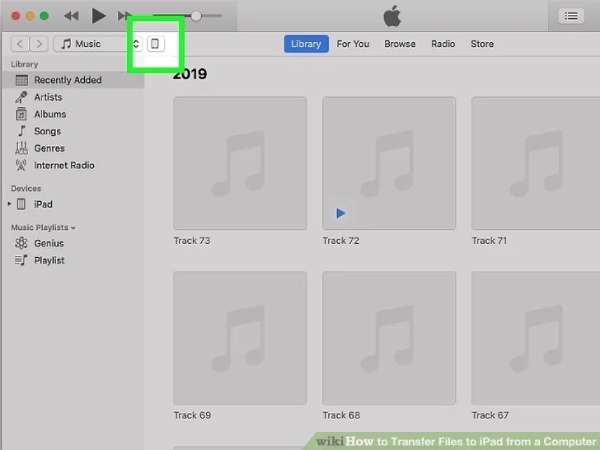
Task: Click the Track 69 album artwork
Action: 240,338
